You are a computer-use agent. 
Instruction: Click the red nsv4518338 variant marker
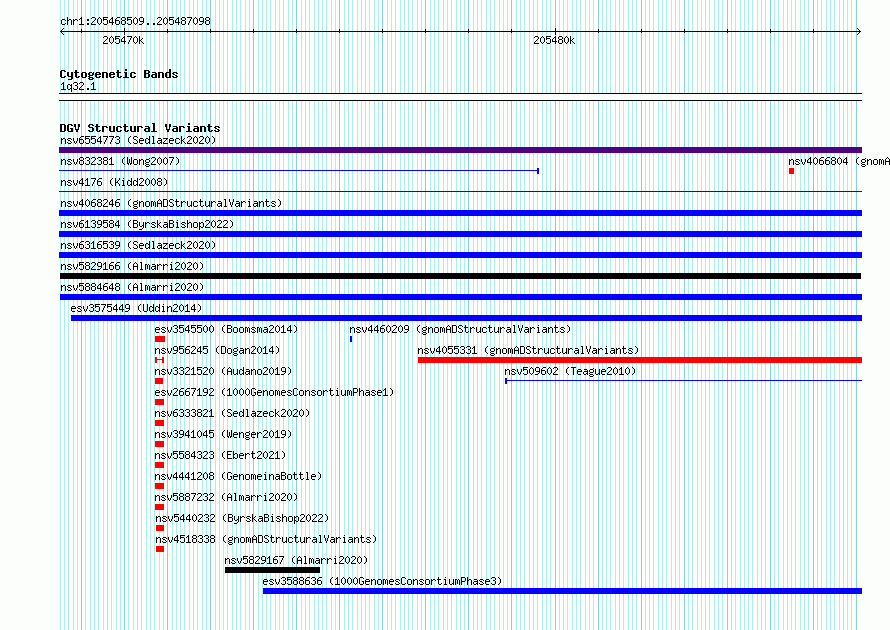point(160,549)
